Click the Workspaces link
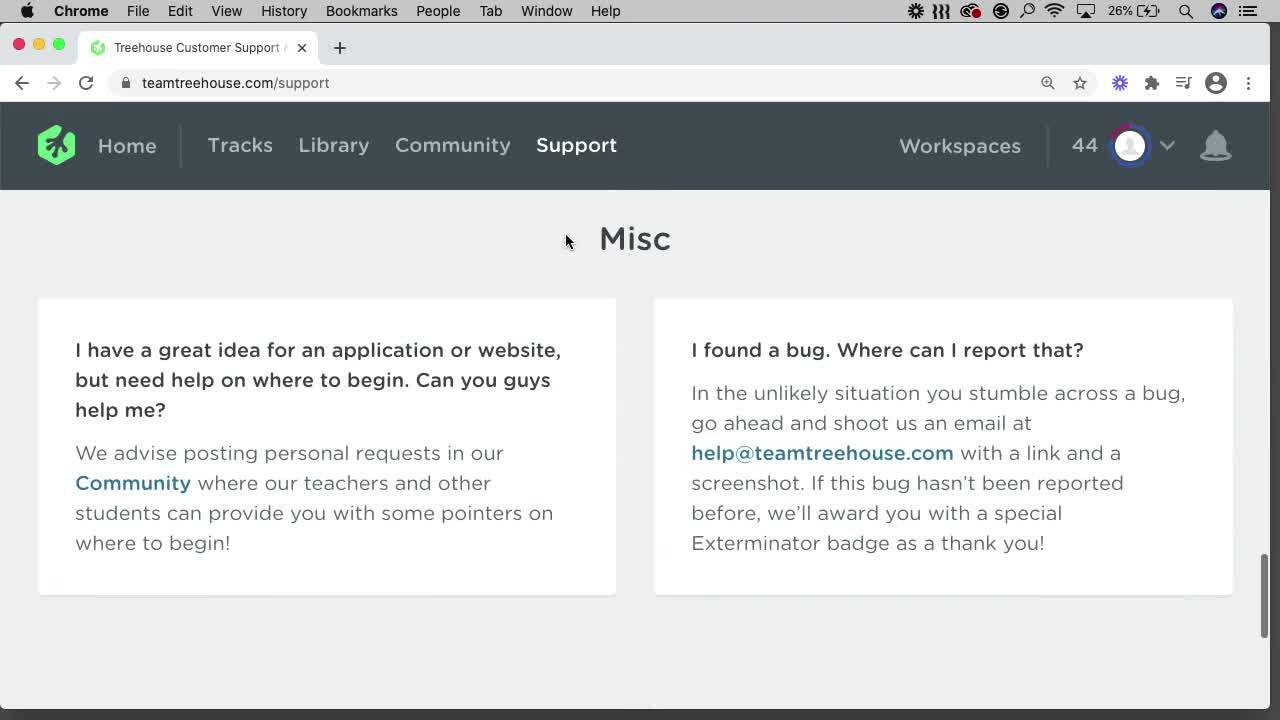The width and height of the screenshot is (1280, 720). point(959,146)
